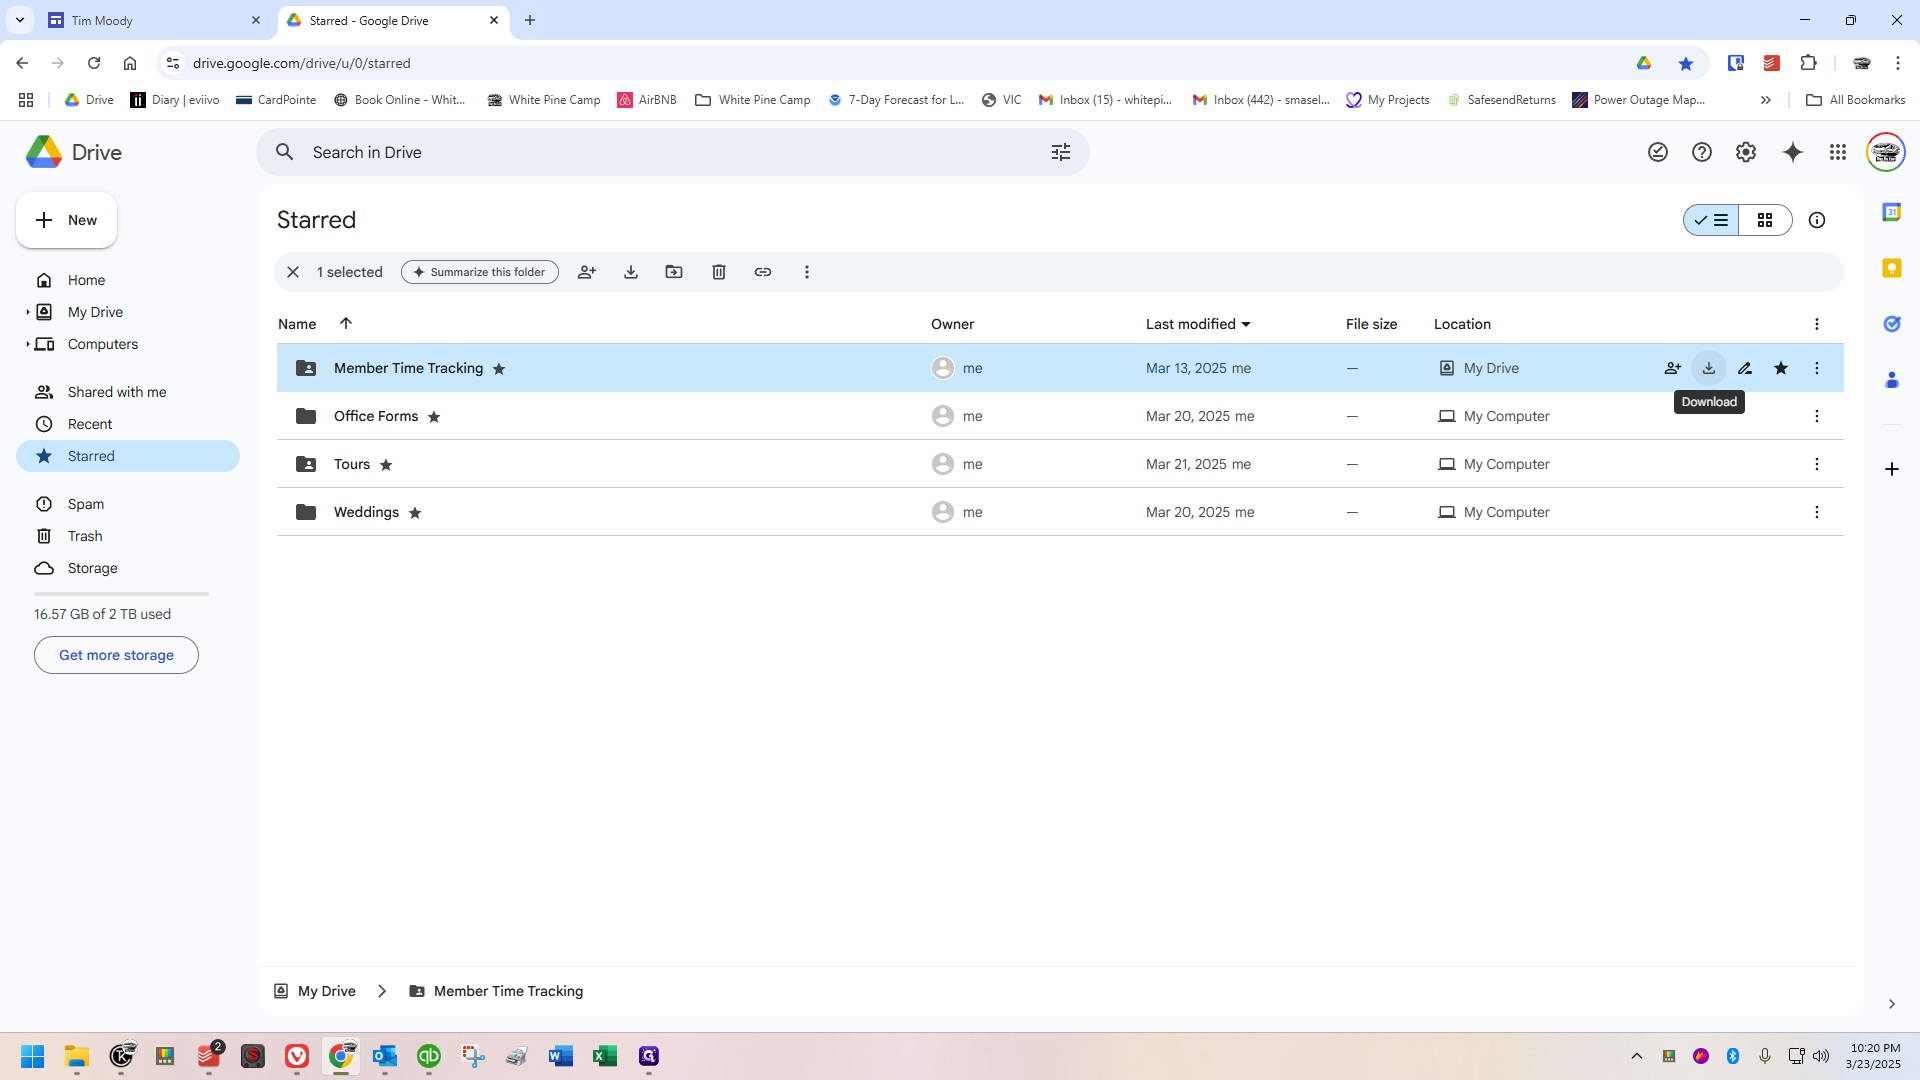Open offline ready status icon
1920x1080 pixels.
pyautogui.click(x=1658, y=152)
